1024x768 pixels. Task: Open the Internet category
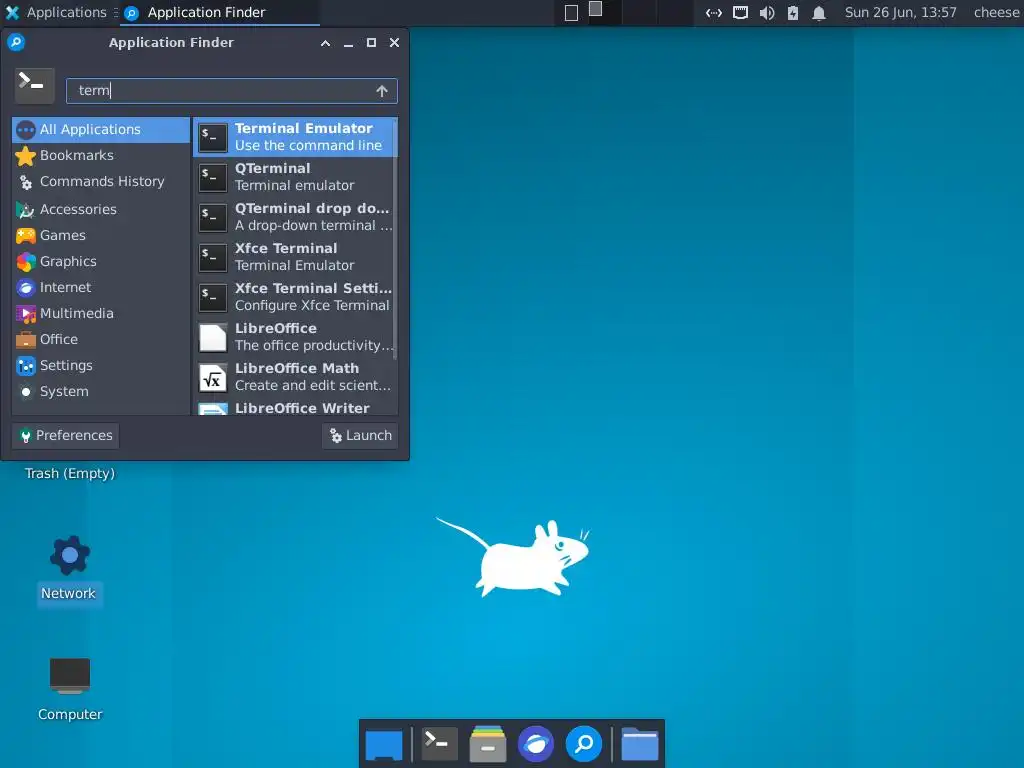tap(101, 287)
